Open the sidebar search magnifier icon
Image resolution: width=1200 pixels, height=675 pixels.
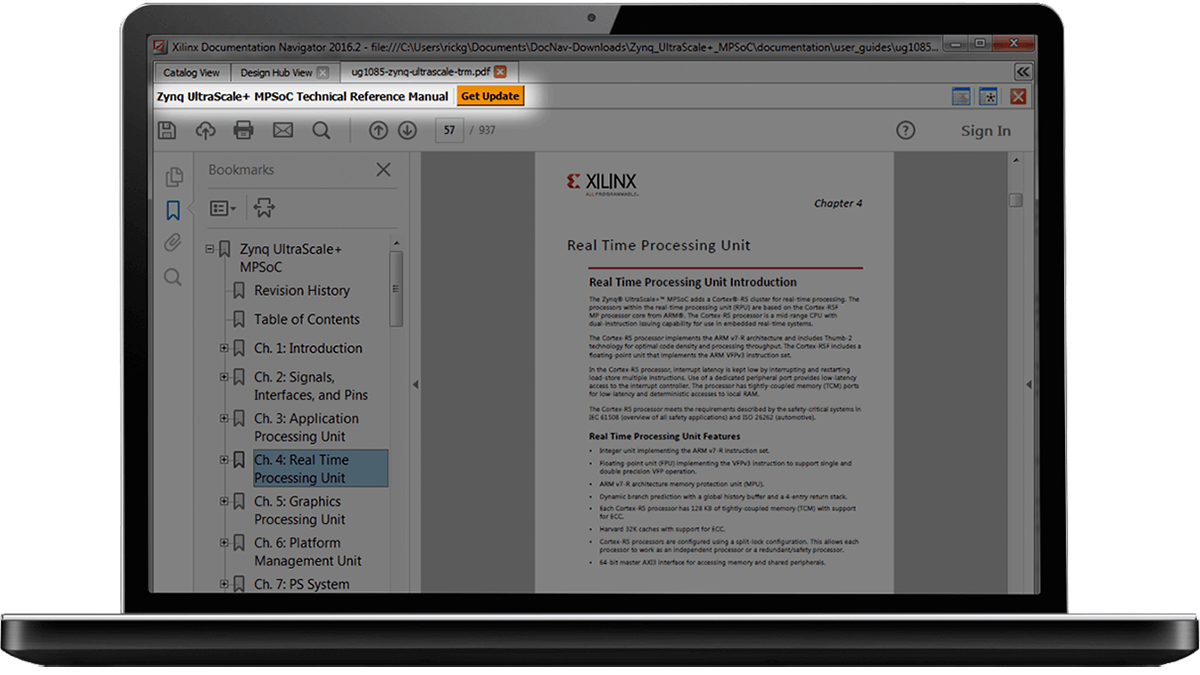click(x=173, y=277)
